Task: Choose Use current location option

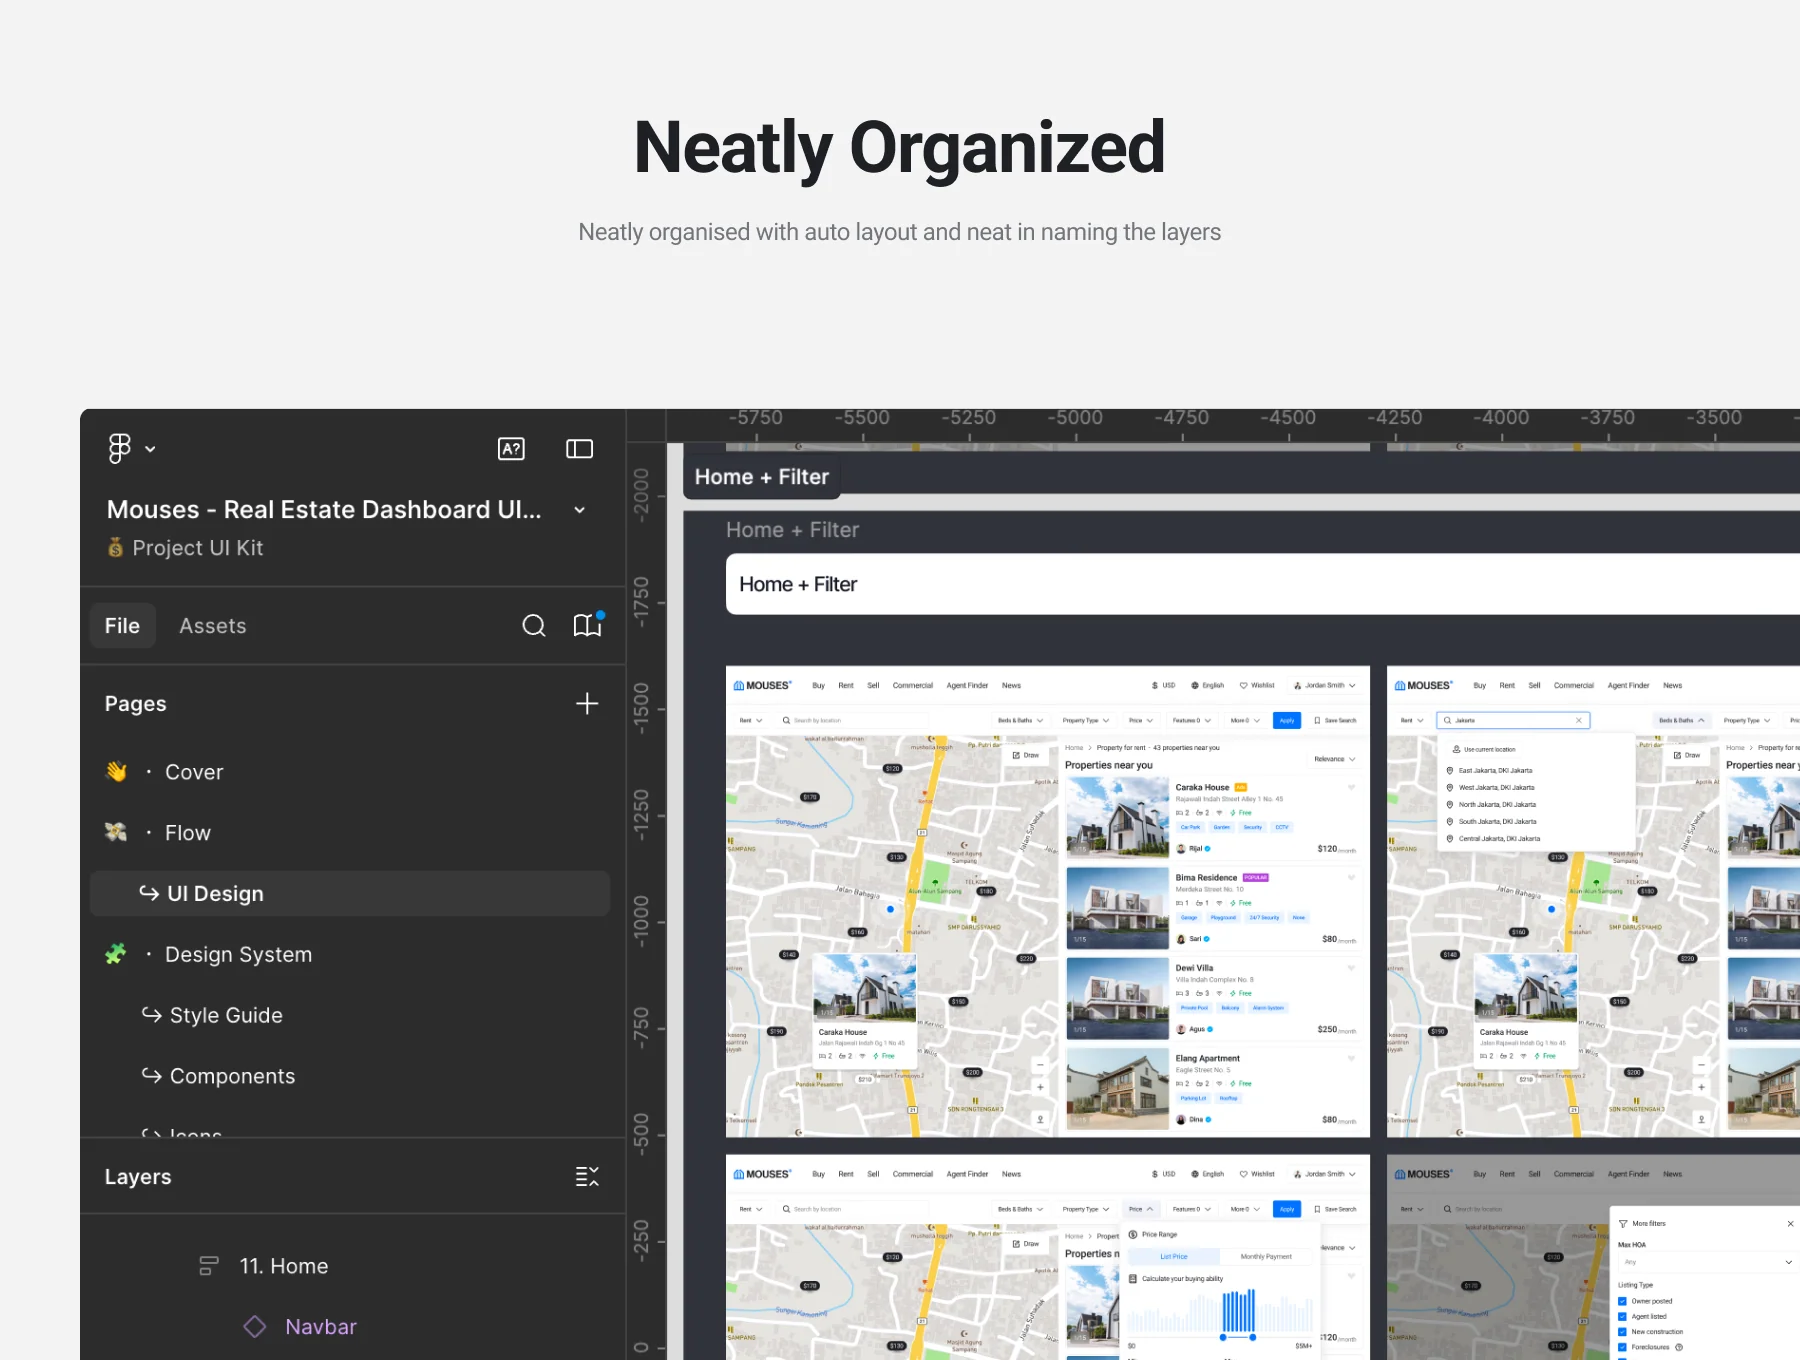Action: click(x=1484, y=749)
